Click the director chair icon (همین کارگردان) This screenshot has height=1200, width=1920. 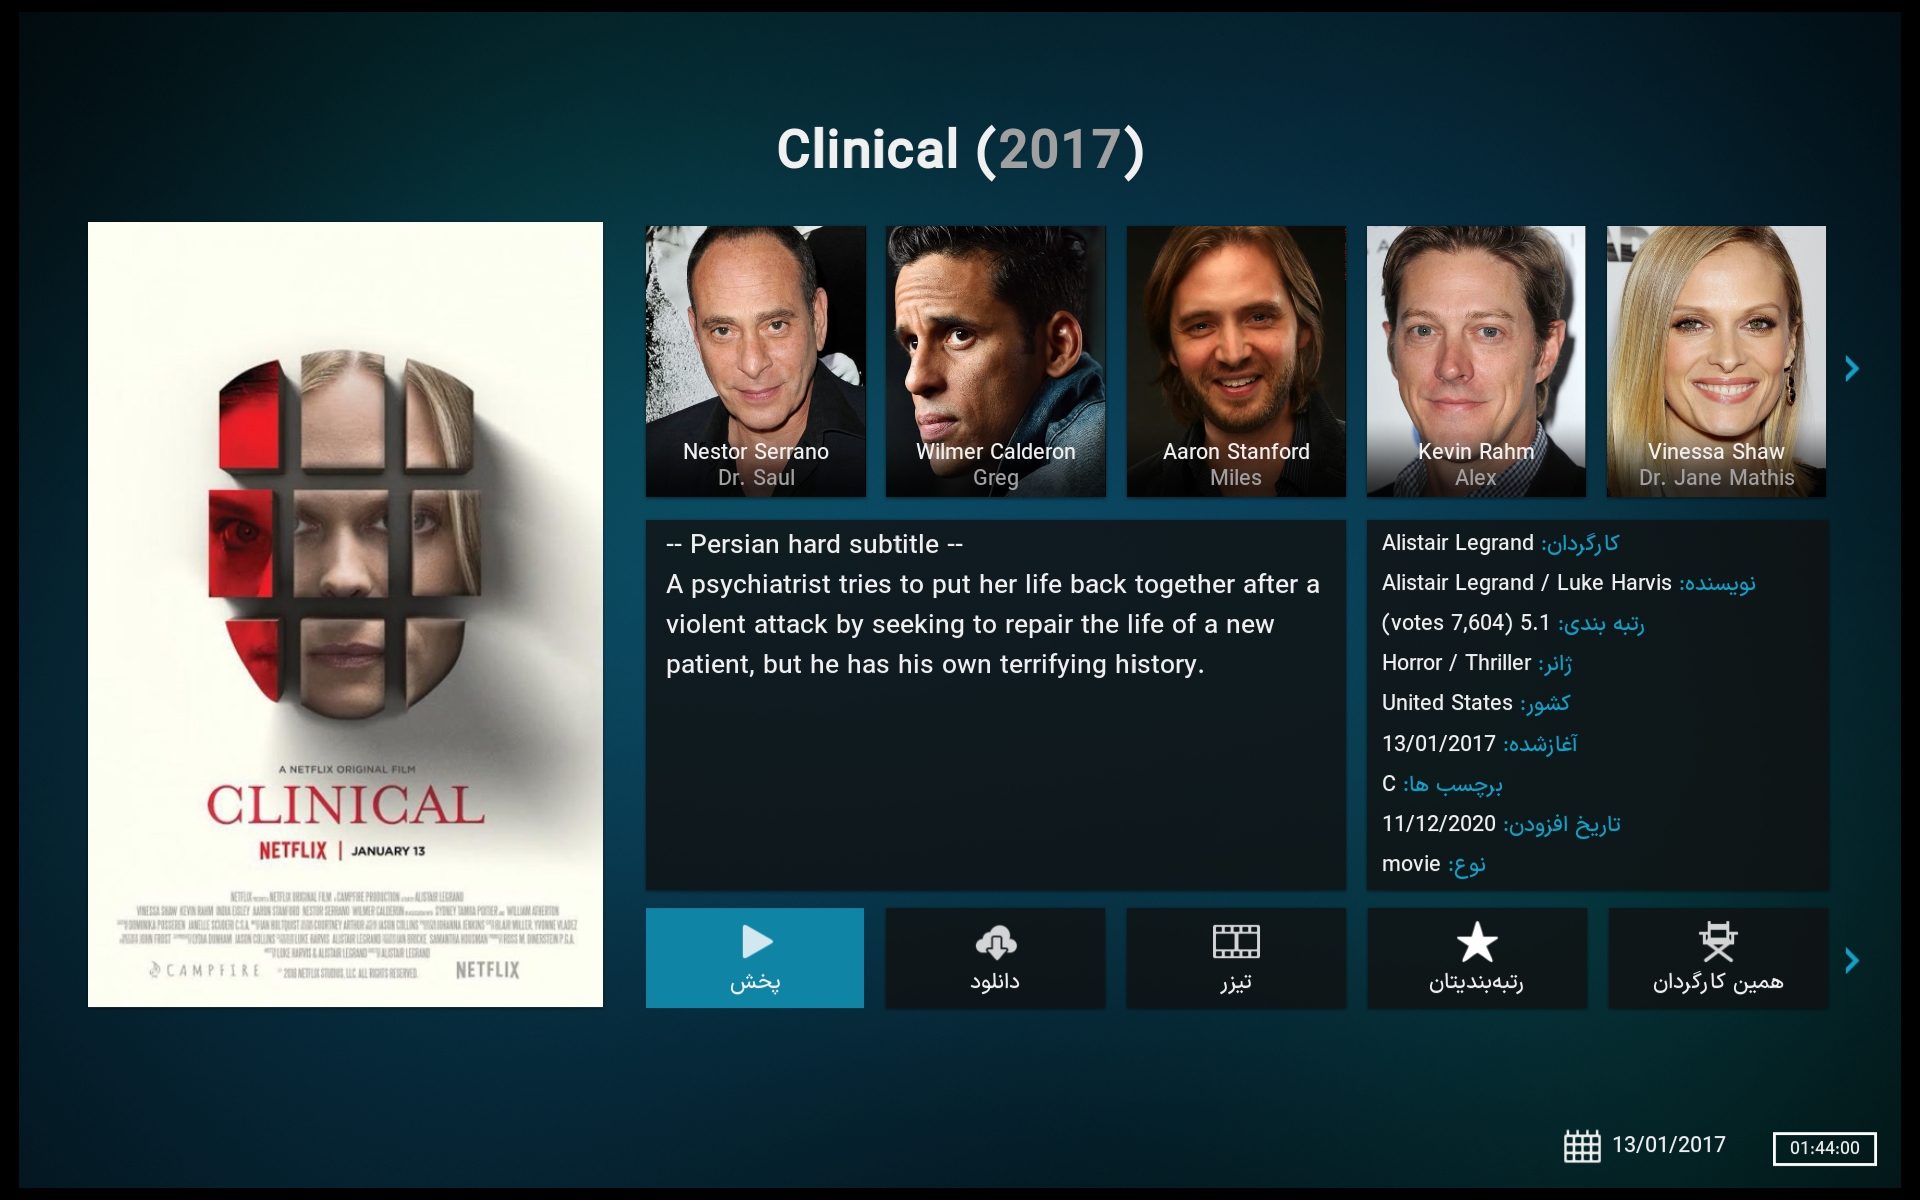1718,941
